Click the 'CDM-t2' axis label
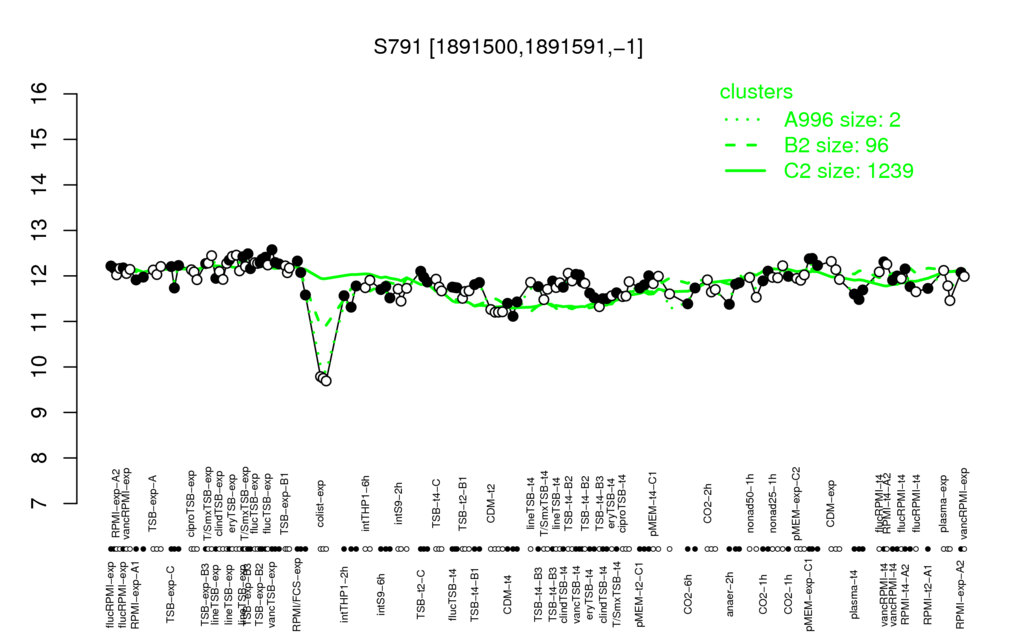Screen dimensions: 1024x640 click(x=492, y=504)
